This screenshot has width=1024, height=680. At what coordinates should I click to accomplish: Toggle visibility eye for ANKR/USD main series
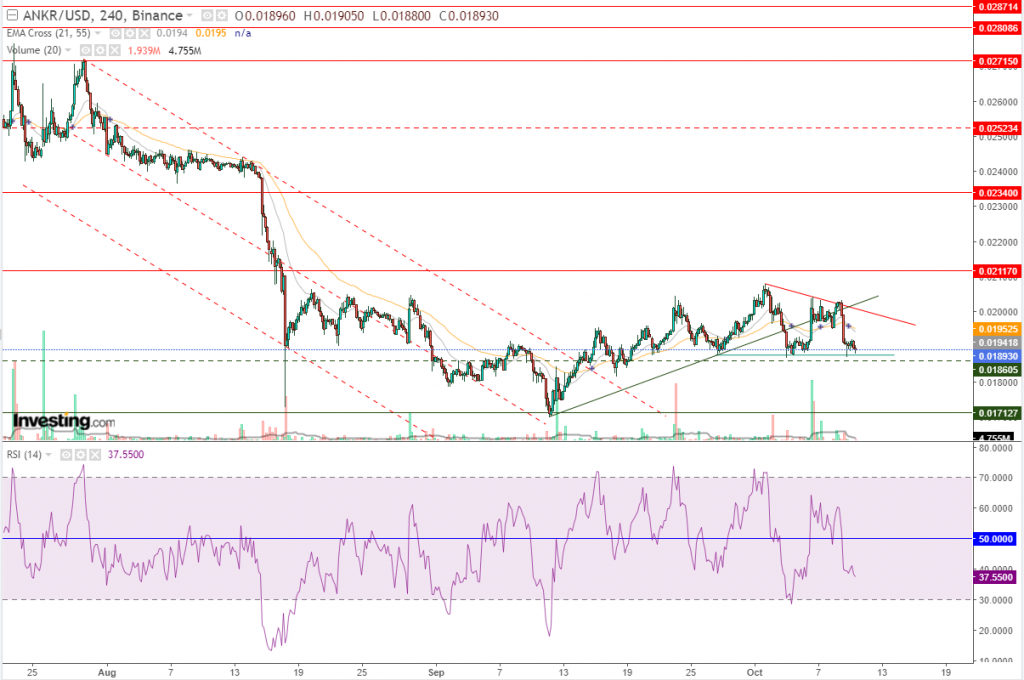[x=207, y=16]
